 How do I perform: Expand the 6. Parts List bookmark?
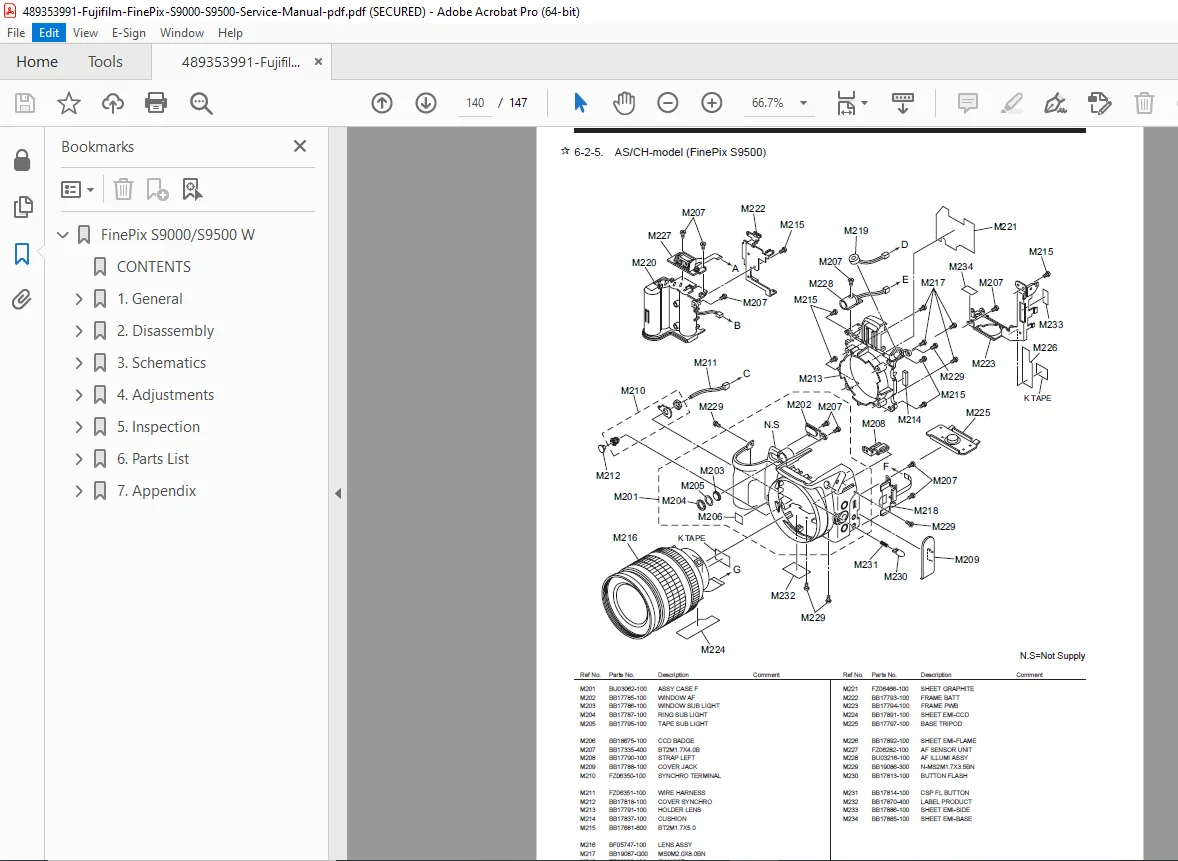coord(79,458)
